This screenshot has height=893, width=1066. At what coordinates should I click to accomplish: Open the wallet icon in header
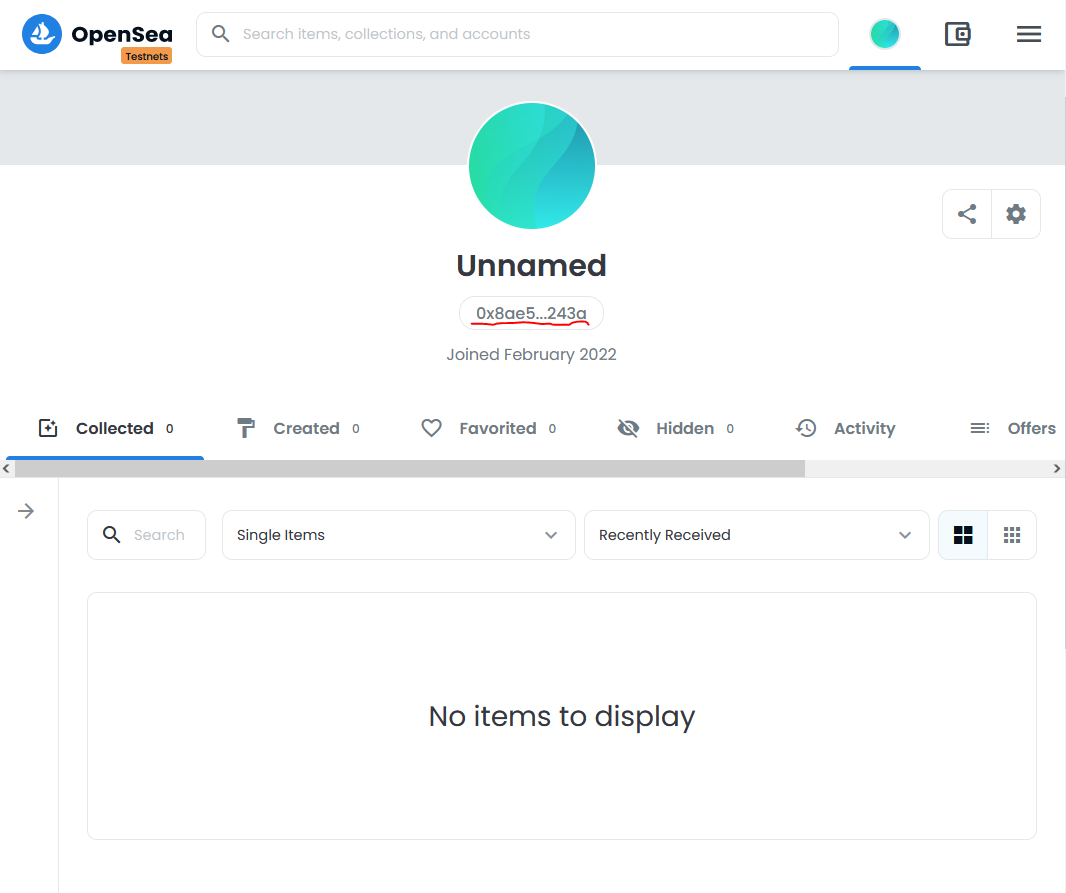click(x=958, y=34)
